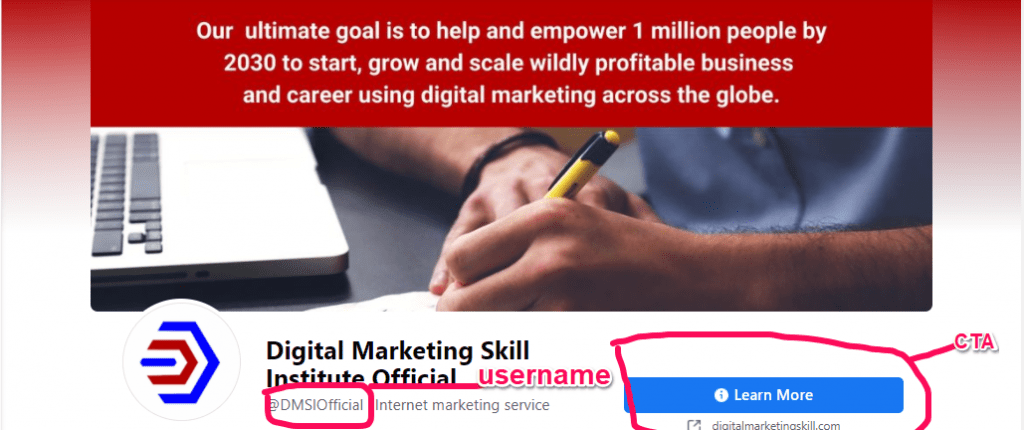Viewport: 1024px width, 430px height.
Task: Click the @DMSIOfficial username
Action: coord(315,405)
